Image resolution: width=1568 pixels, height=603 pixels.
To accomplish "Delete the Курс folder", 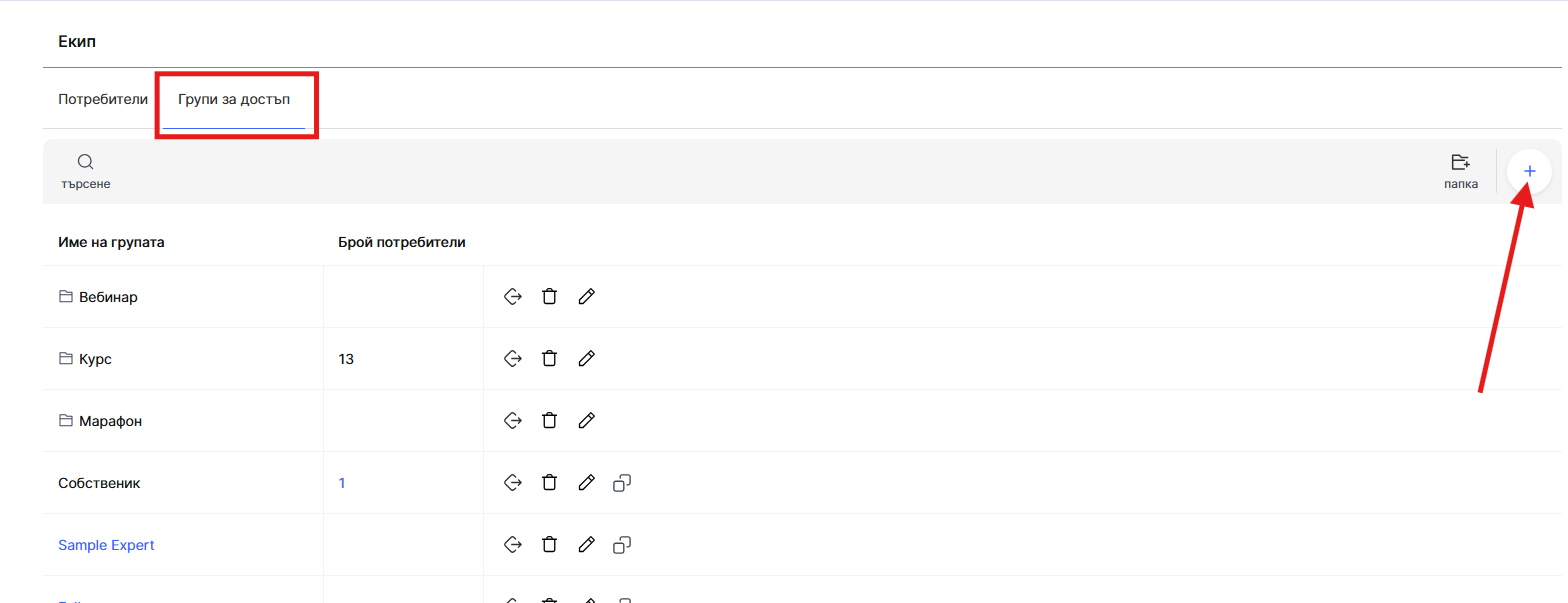I will [549, 359].
